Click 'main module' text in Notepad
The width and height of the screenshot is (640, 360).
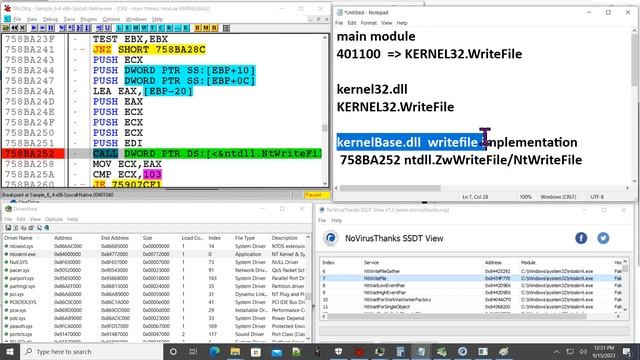point(376,36)
